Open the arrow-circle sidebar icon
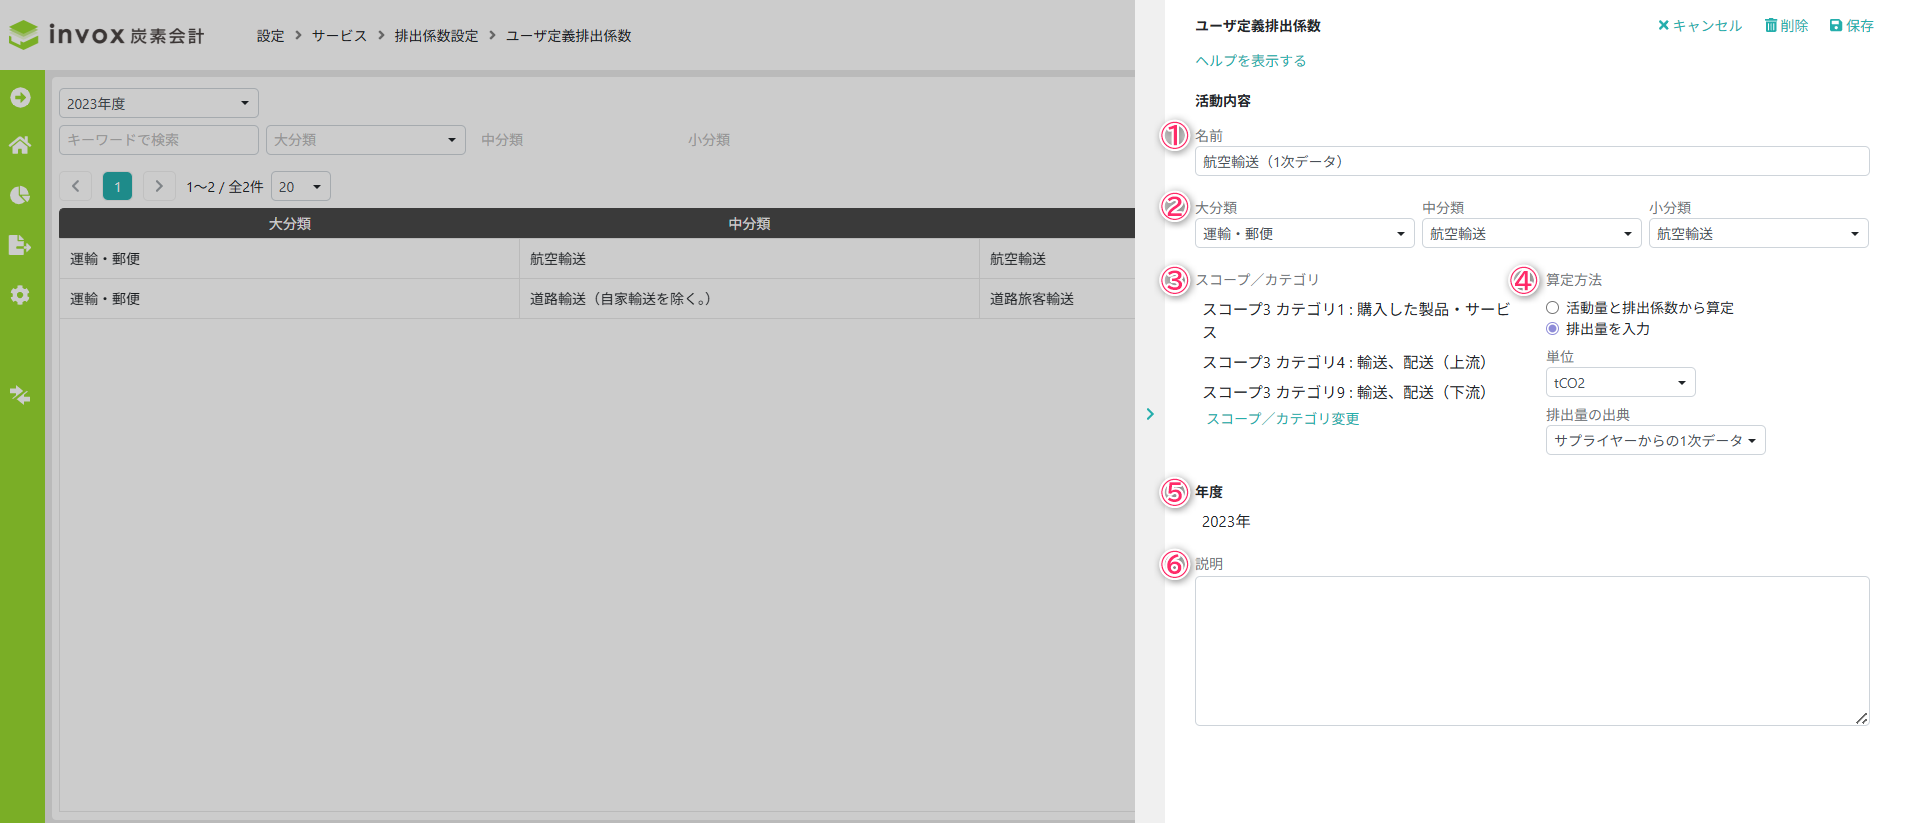 (x=20, y=97)
